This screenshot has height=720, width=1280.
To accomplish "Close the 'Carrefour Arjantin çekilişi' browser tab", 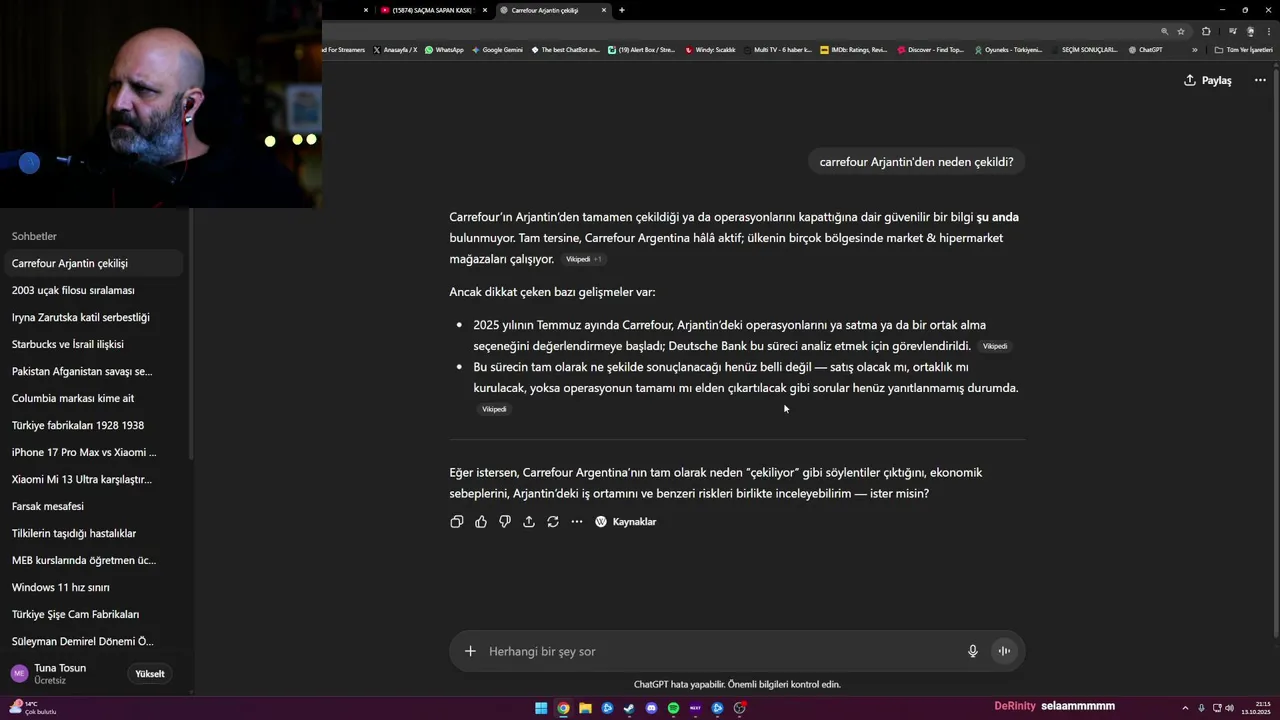I will [604, 10].
